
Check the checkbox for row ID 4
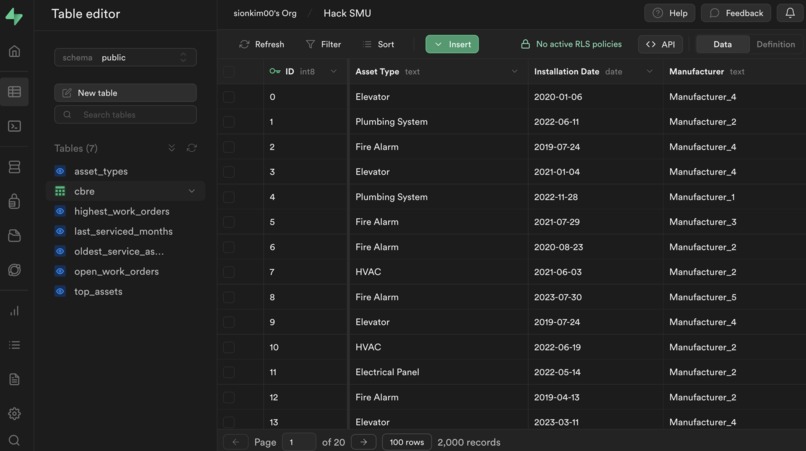tap(229, 197)
